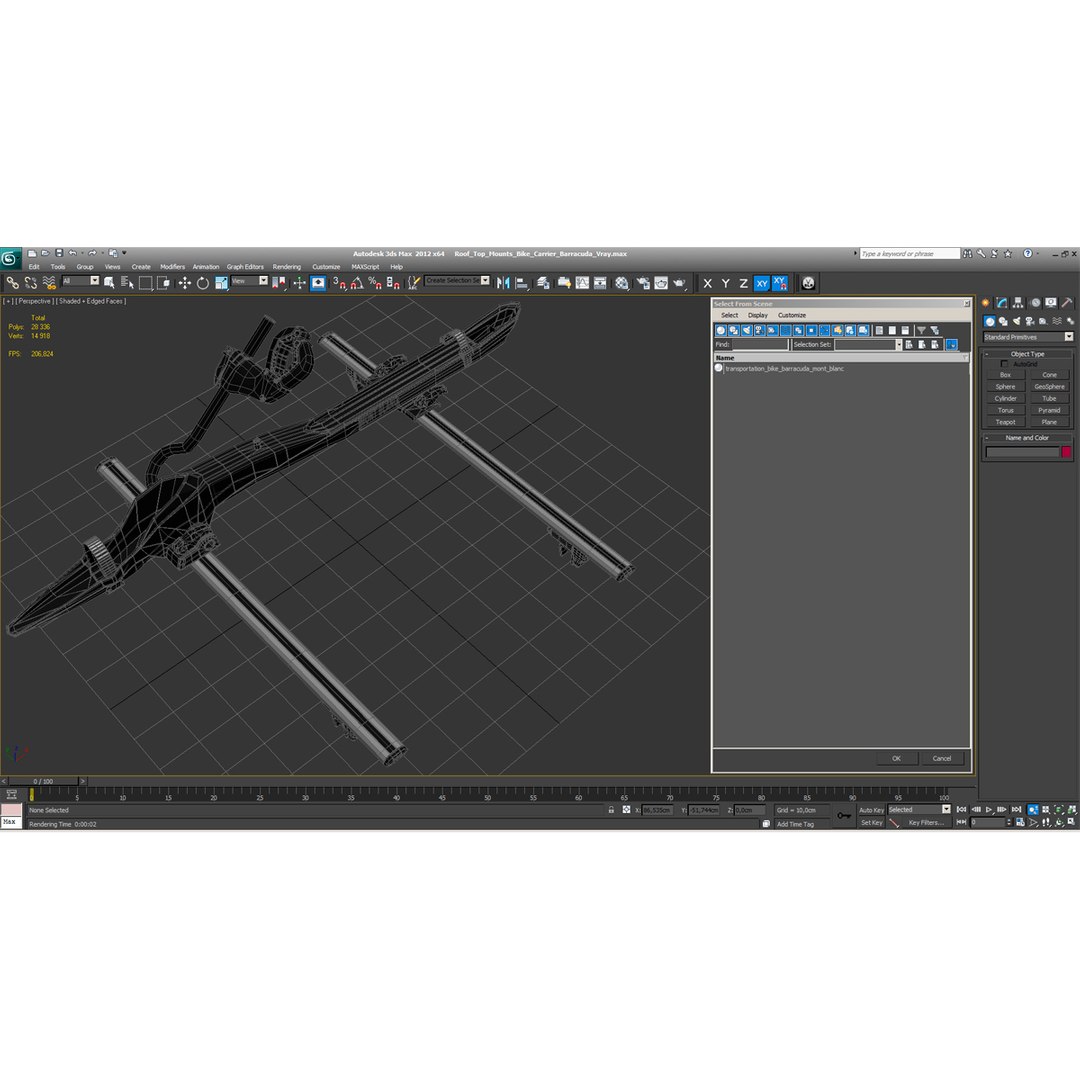The width and height of the screenshot is (1080, 1080).
Task: Open the Material Editor
Action: click(622, 283)
